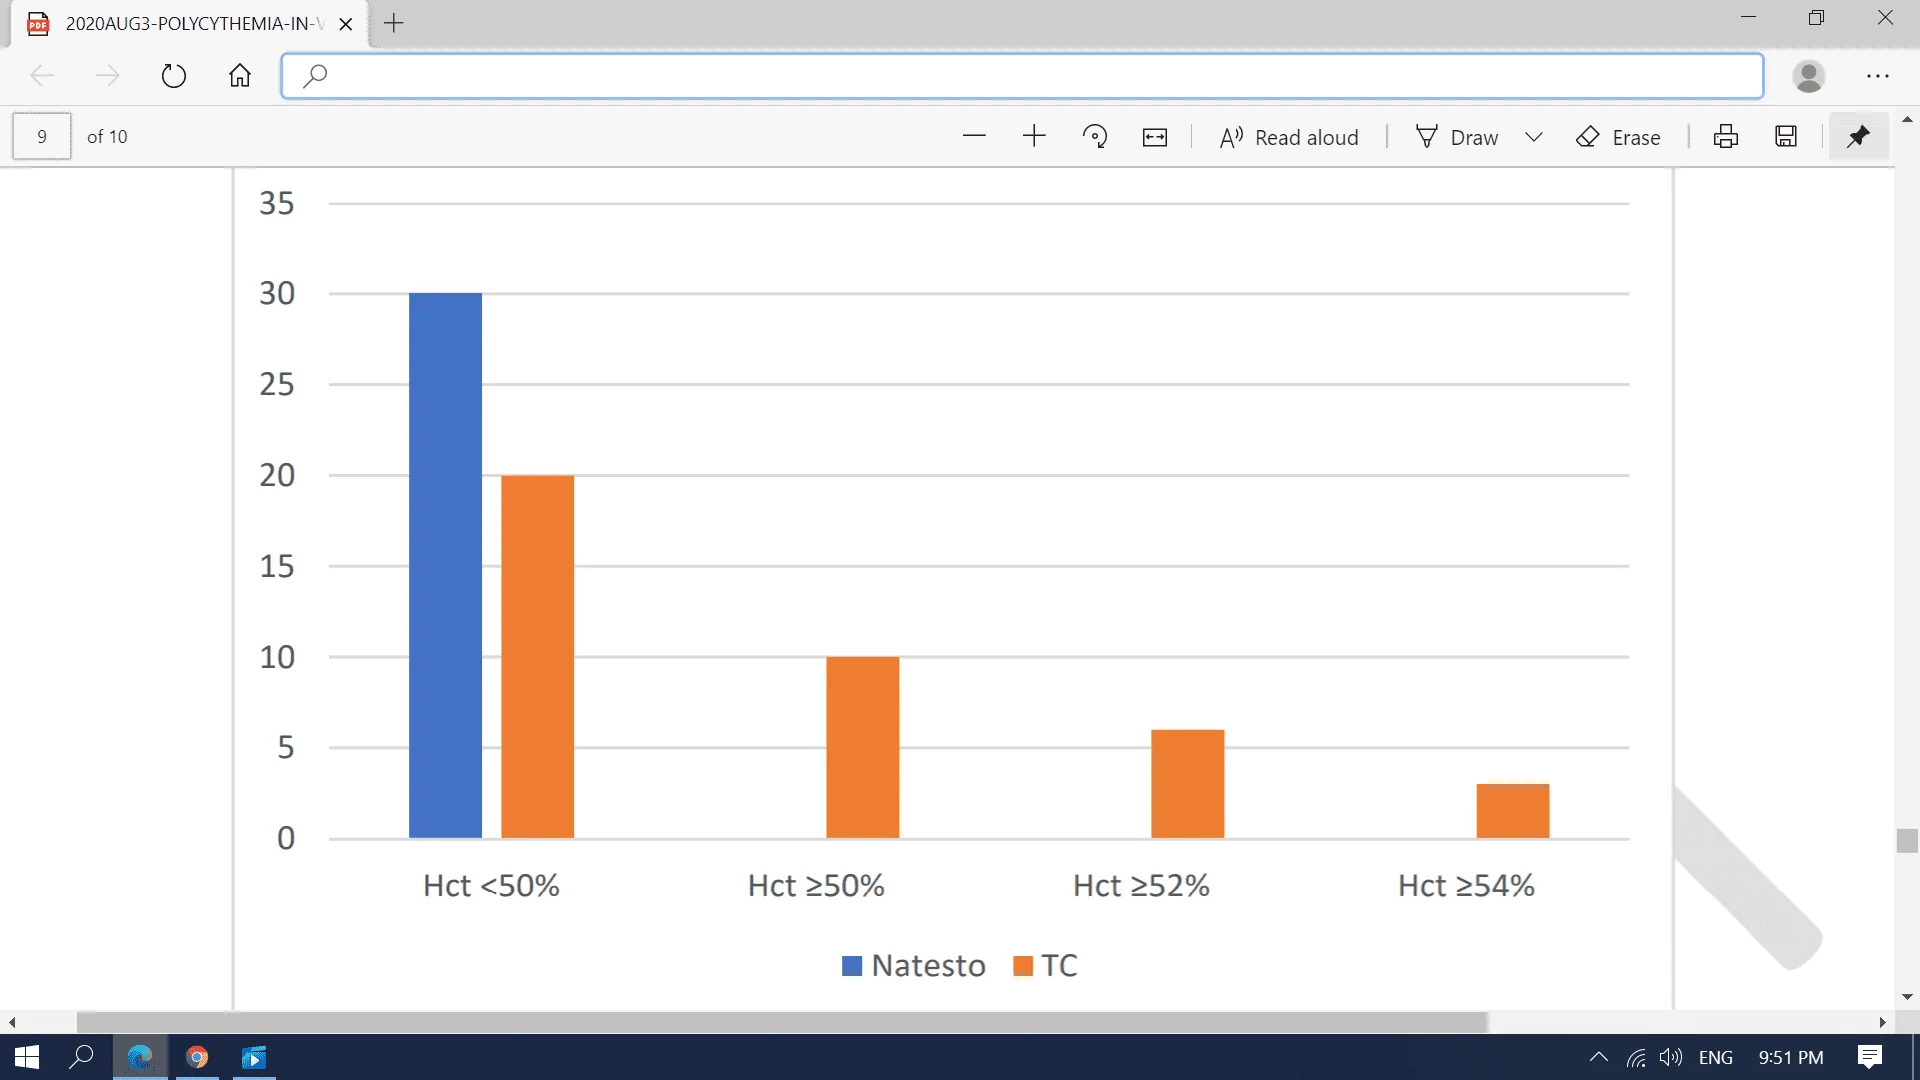Show hidden system tray icons
Viewport: 1920px width, 1080px height.
[1598, 1057]
